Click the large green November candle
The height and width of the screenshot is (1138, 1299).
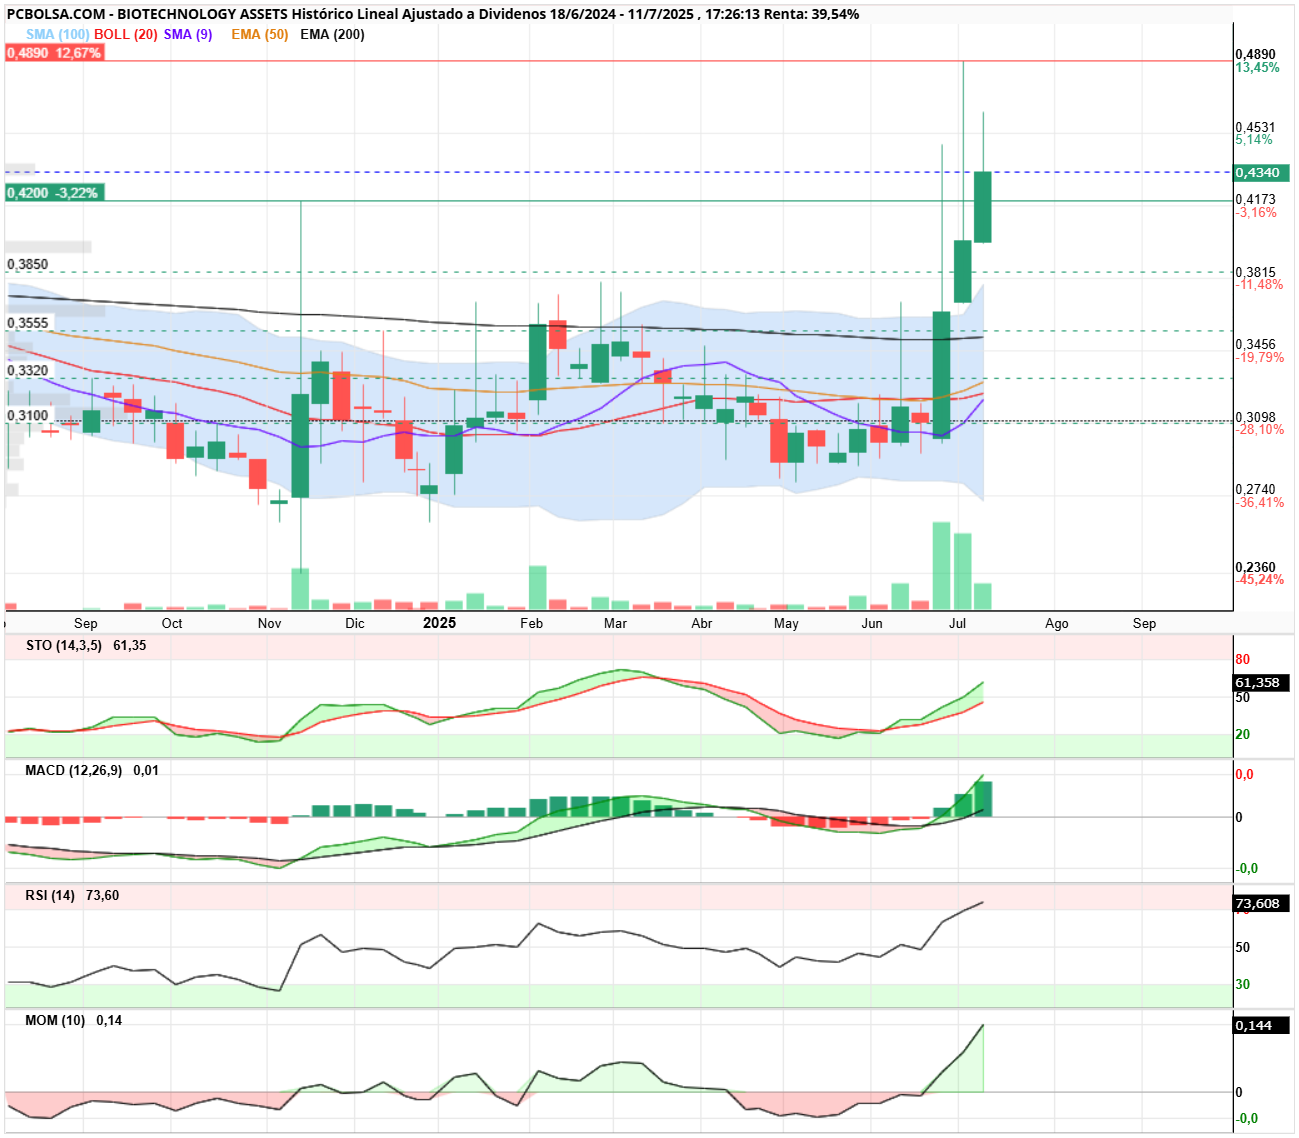click(x=300, y=445)
